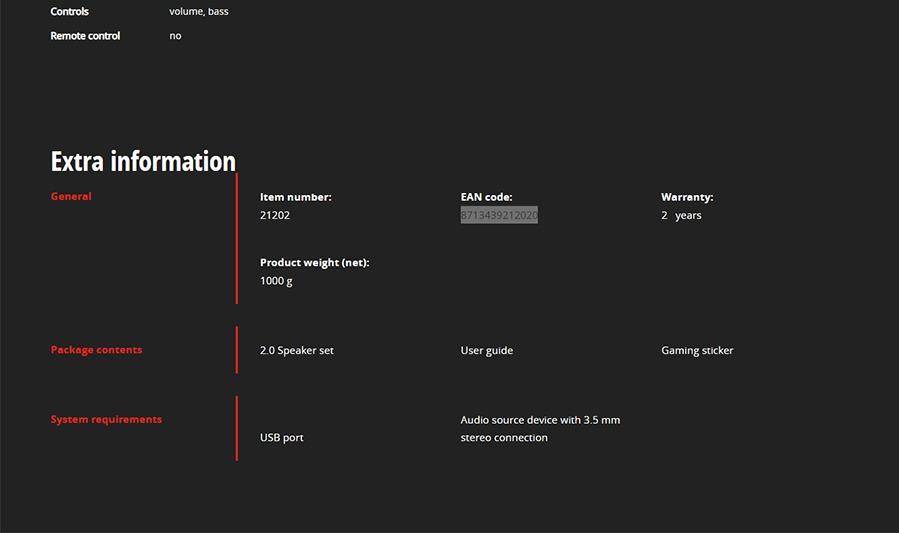Click the item number value 21202
Screen dimensions: 899x533
(275, 215)
